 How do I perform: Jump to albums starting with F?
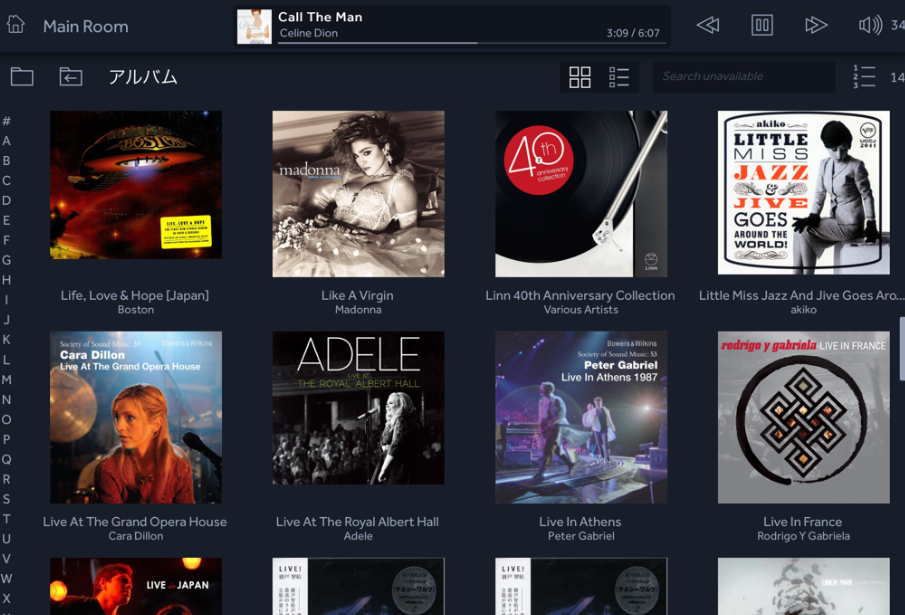pyautogui.click(x=6, y=240)
